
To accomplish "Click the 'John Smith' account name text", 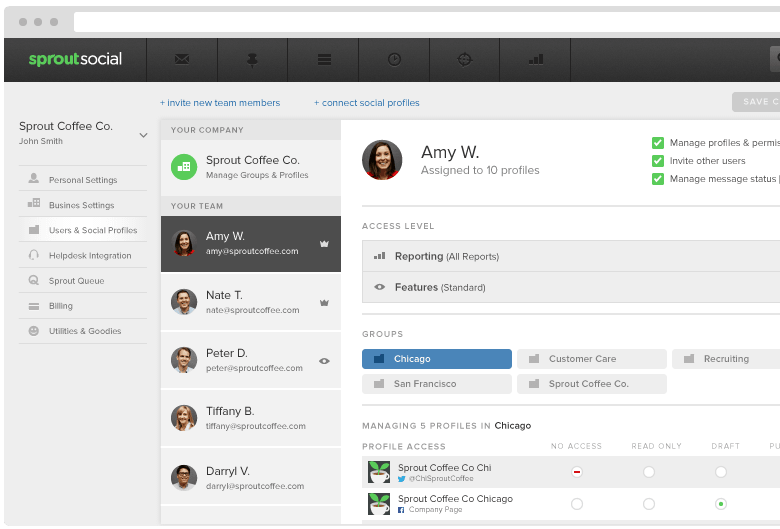I will click(x=41, y=141).
